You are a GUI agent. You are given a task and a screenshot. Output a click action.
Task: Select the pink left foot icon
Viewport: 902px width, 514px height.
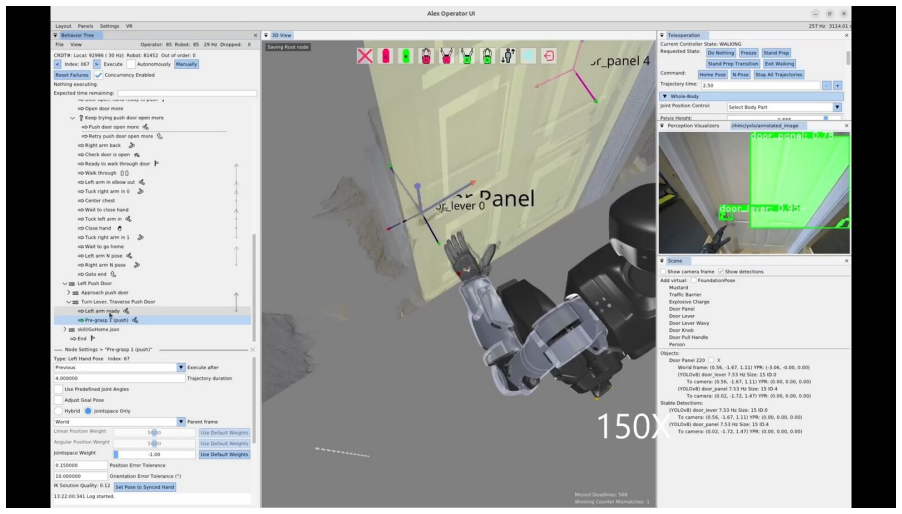coord(385,56)
